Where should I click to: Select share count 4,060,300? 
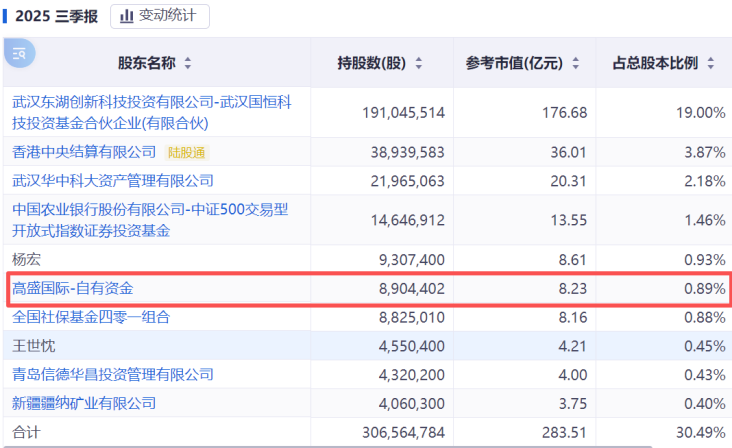tap(412, 403)
